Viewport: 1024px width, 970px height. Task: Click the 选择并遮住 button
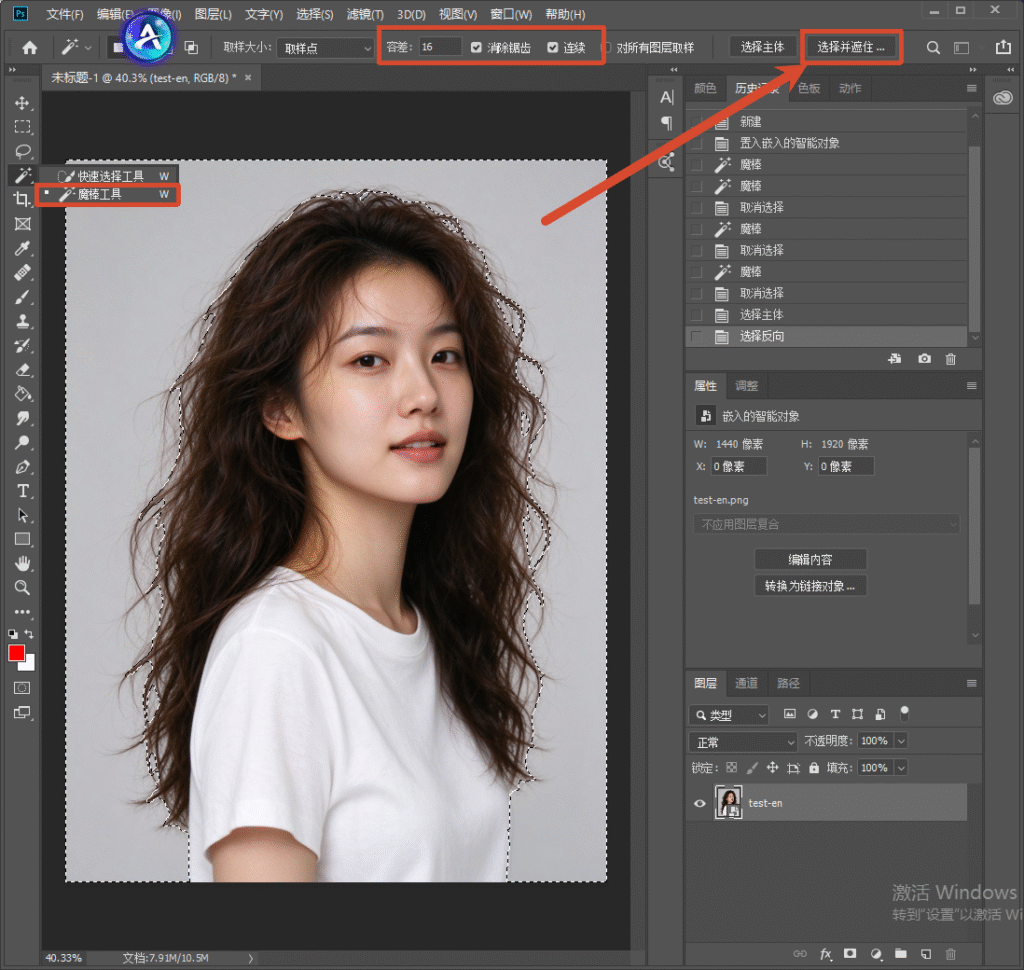pyautogui.click(x=851, y=47)
